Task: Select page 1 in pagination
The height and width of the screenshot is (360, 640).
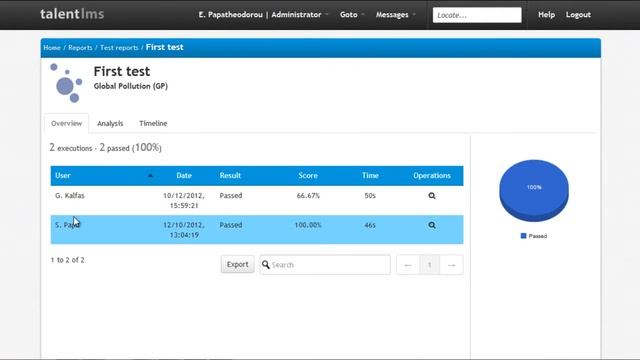Action: 429,265
